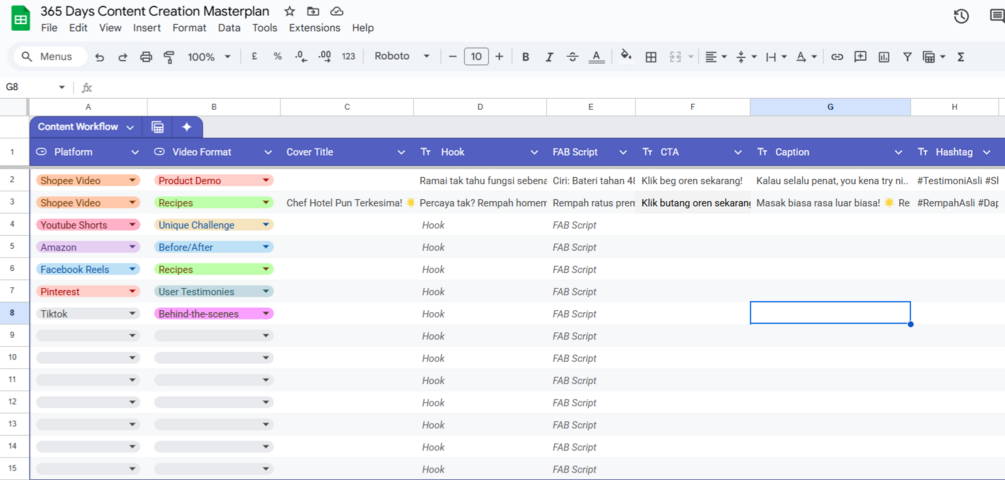This screenshot has width=1005, height=480.
Task: Increase decimal places
Action: (x=325, y=56)
